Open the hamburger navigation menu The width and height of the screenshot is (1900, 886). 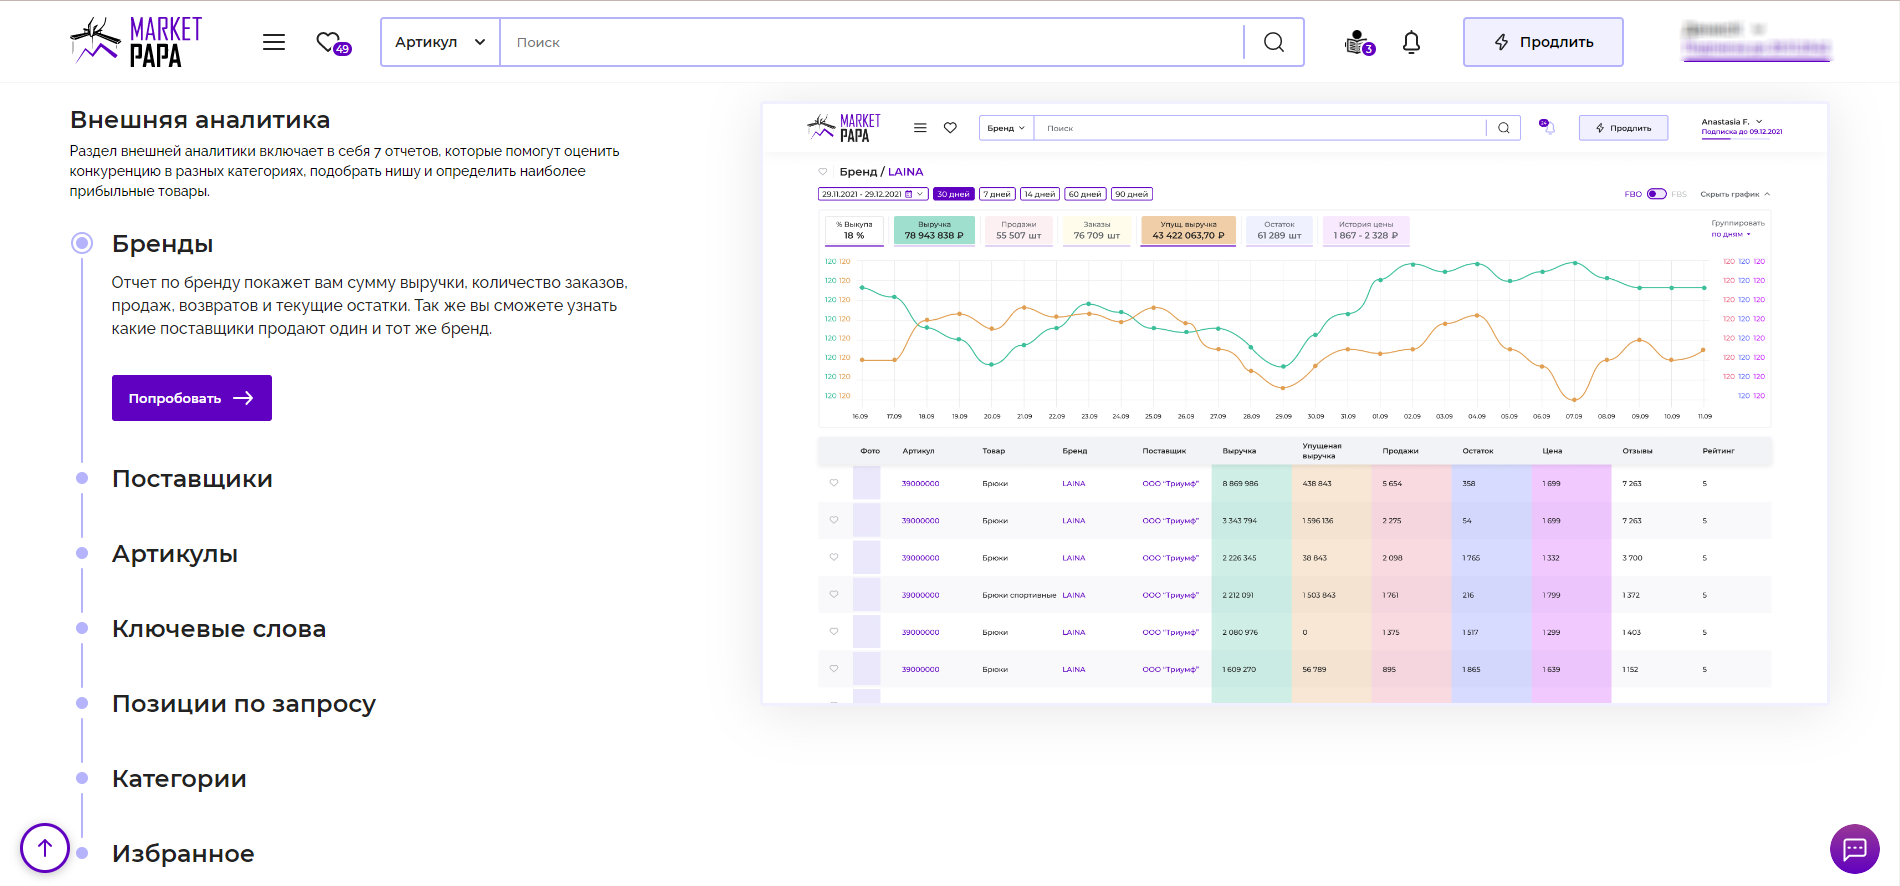coord(274,42)
